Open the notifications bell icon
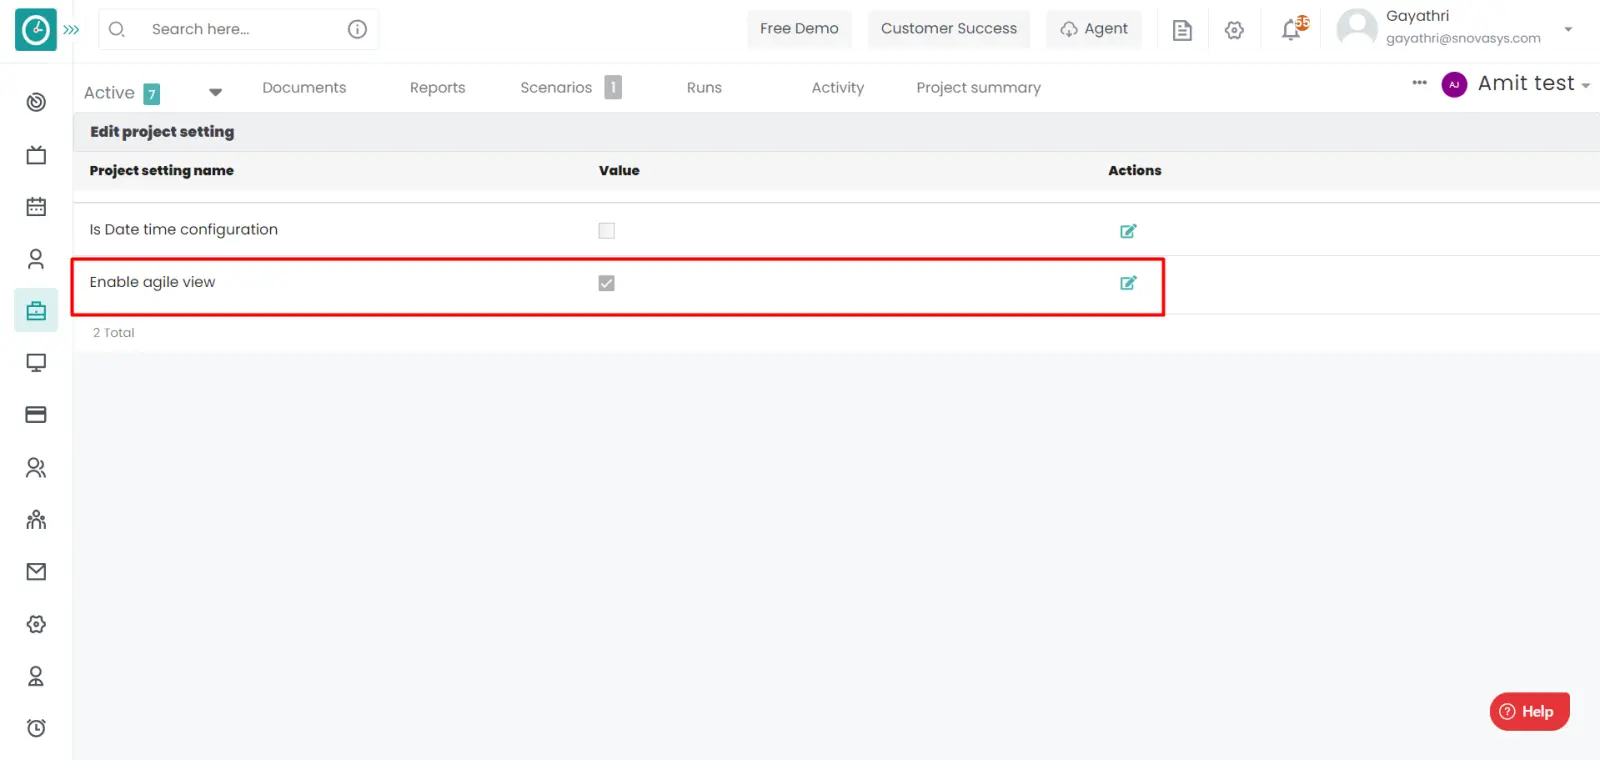This screenshot has width=1600, height=760. tap(1291, 30)
